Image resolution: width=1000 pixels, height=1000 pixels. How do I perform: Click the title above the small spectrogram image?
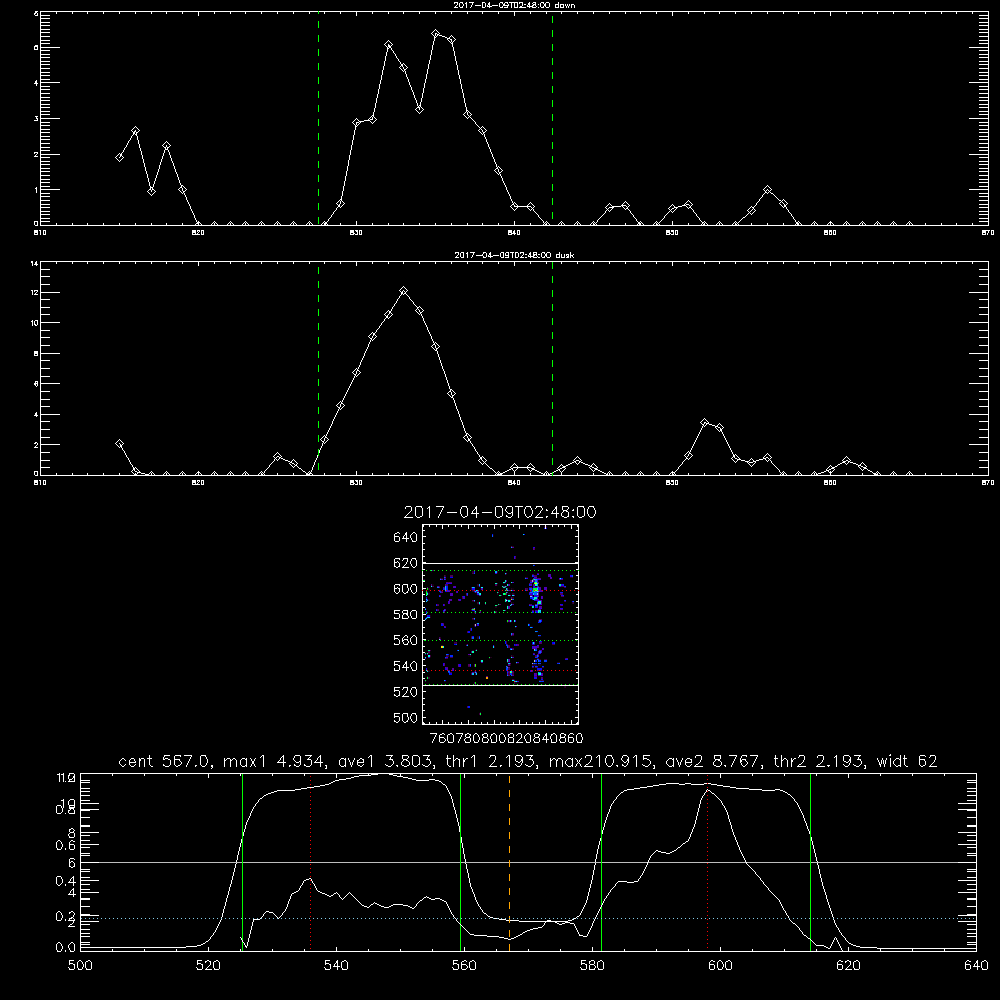(x=500, y=512)
